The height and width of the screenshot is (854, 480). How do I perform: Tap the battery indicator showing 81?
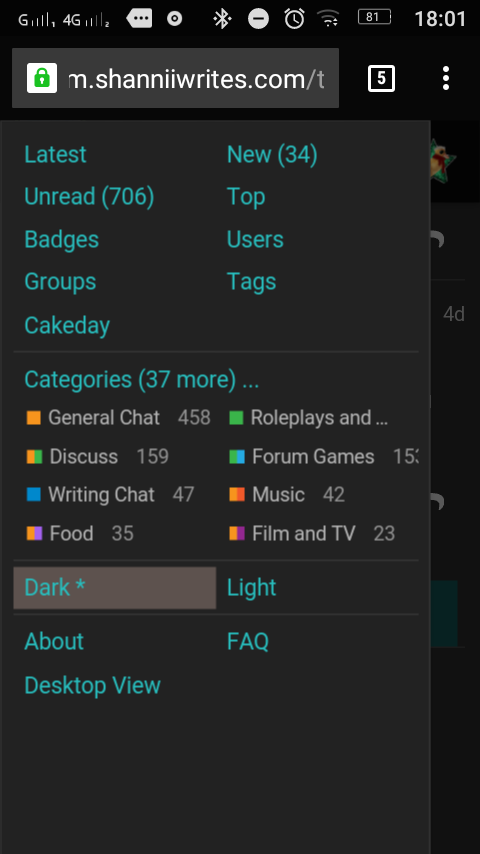point(374,17)
